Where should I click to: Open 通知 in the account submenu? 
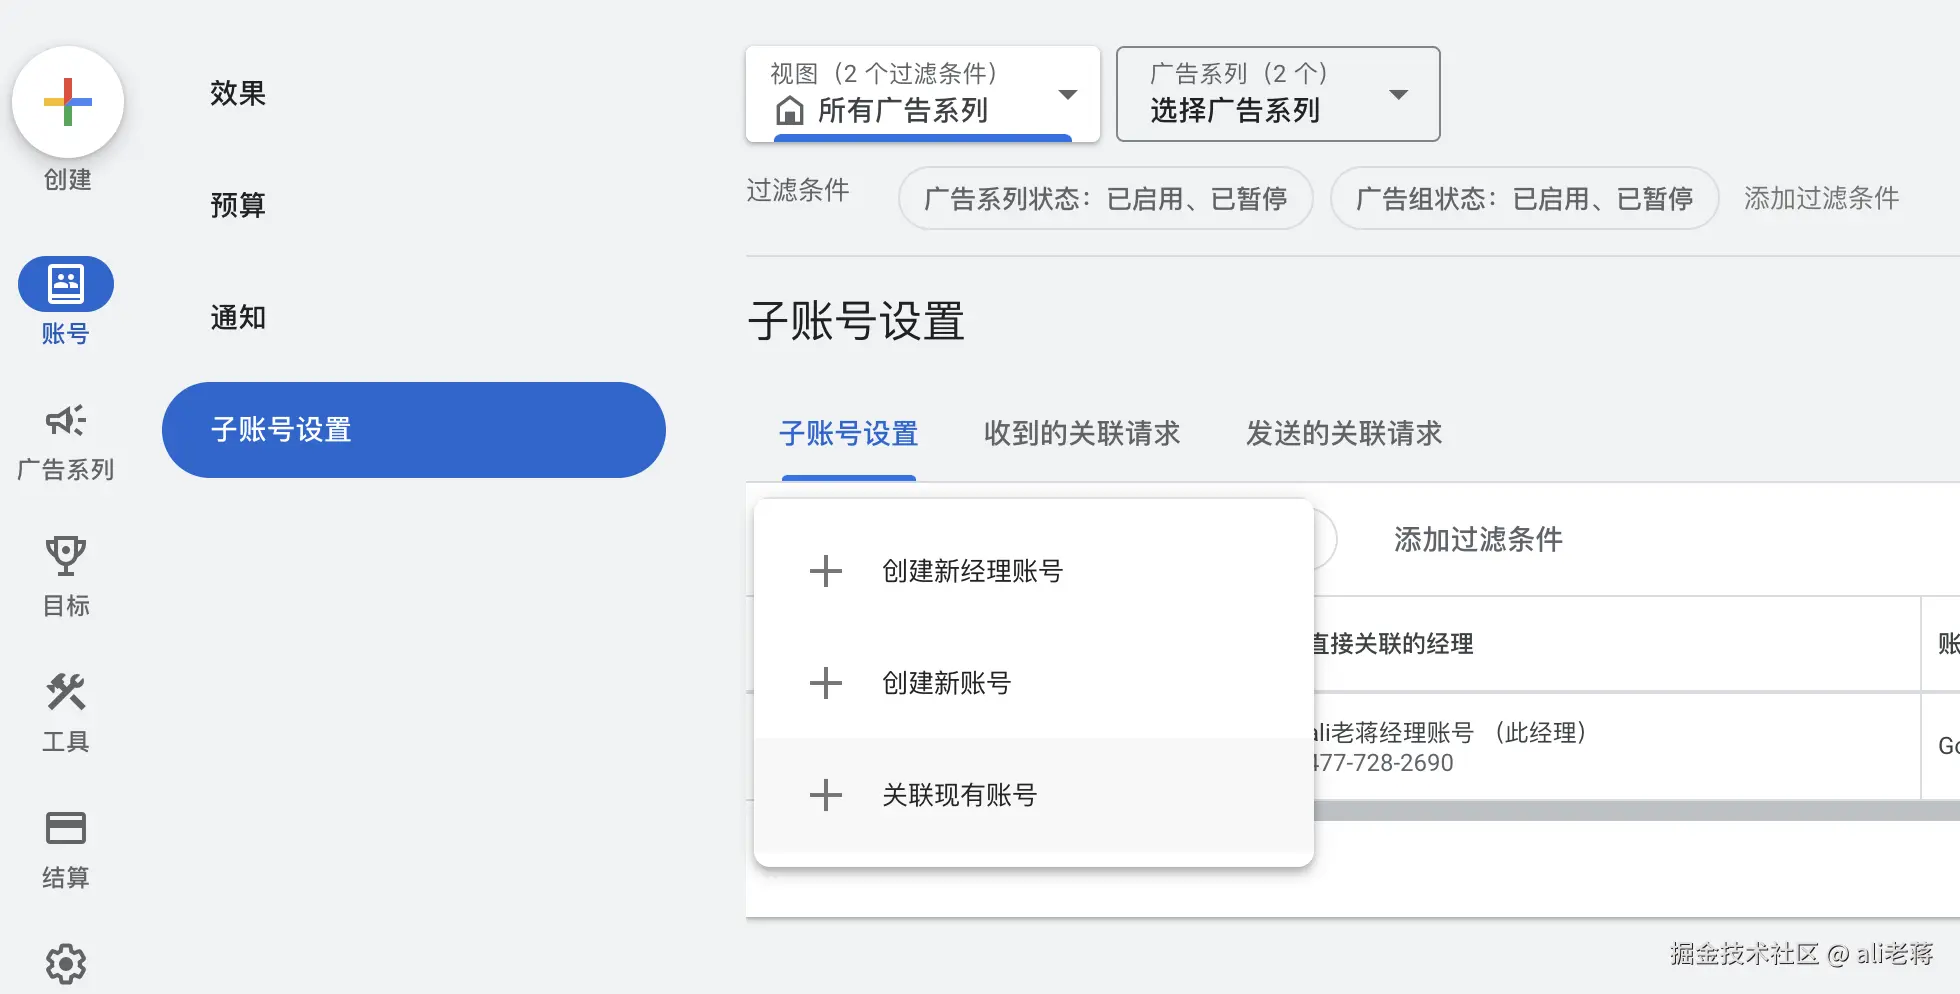point(238,317)
